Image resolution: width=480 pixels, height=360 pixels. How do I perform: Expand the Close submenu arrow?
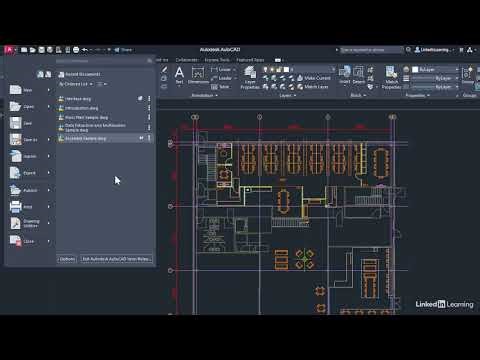click(49, 241)
